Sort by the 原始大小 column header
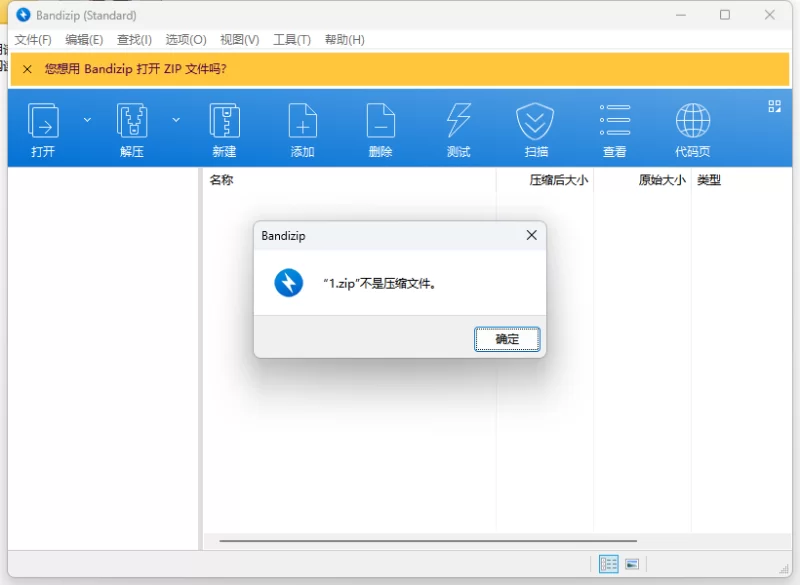 click(x=642, y=180)
